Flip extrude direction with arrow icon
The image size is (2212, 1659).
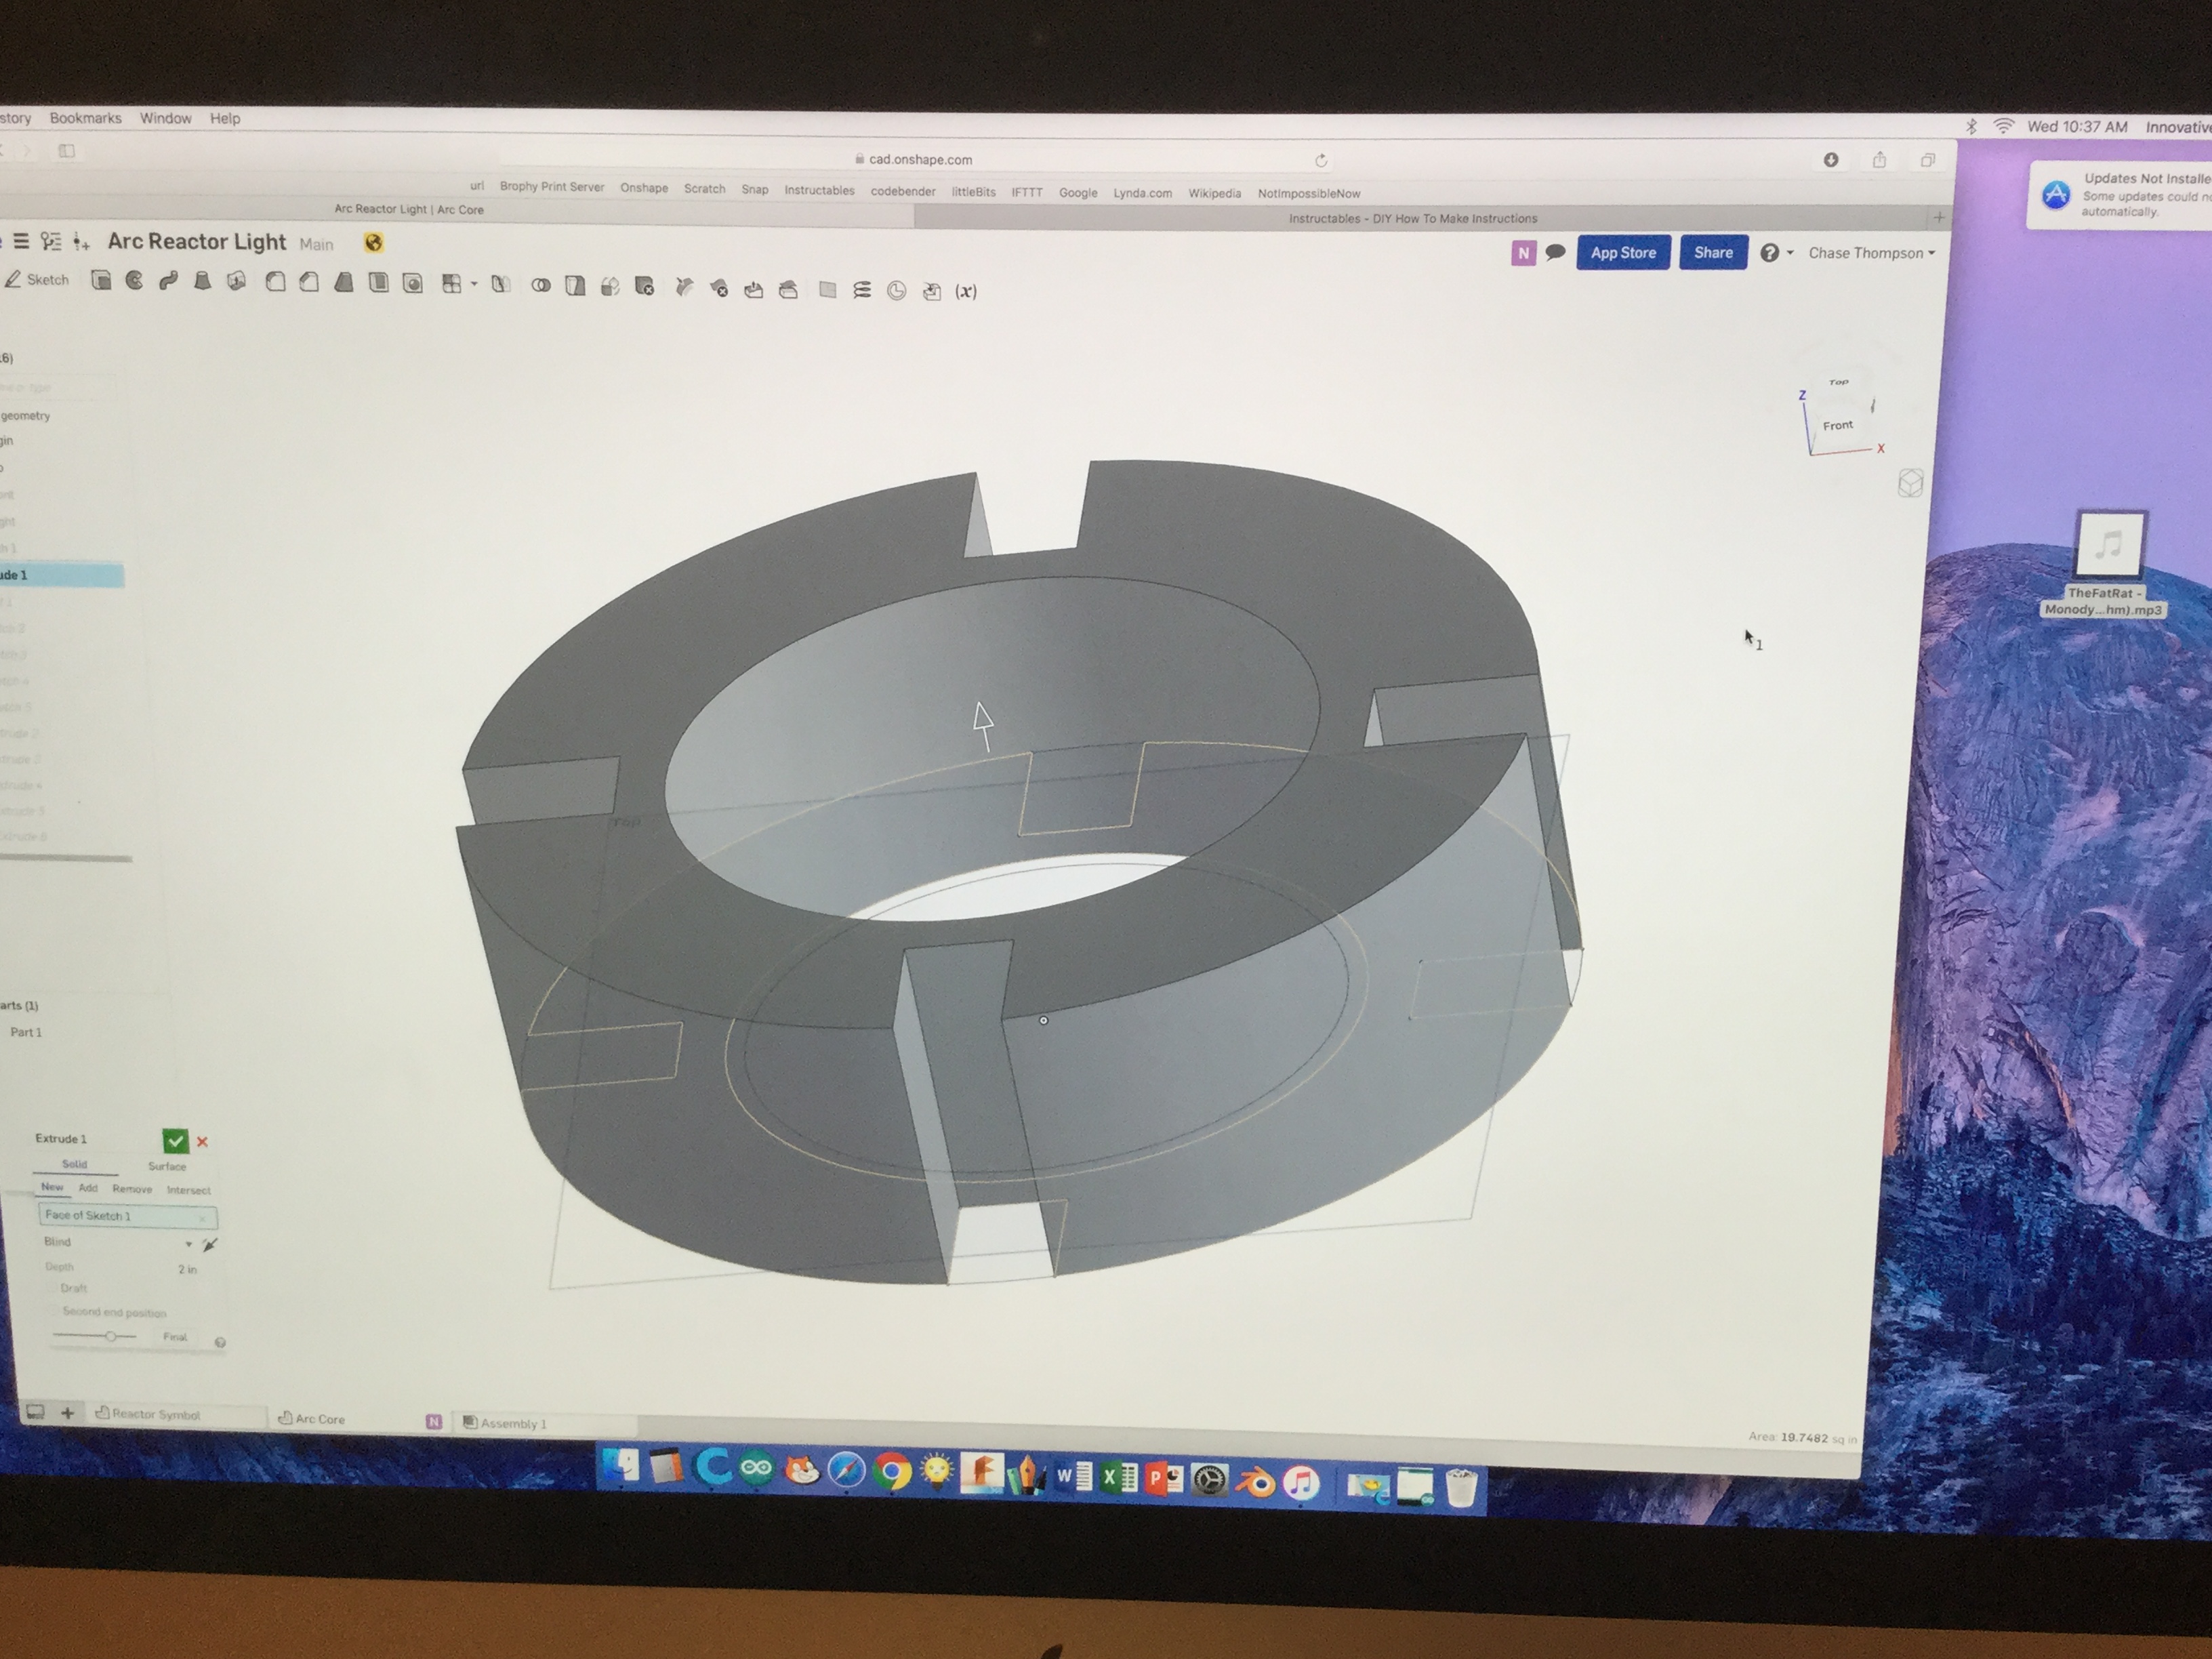tap(209, 1245)
